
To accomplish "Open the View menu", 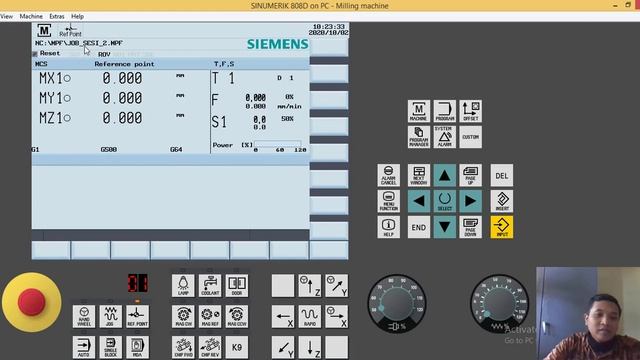I will coord(7,16).
